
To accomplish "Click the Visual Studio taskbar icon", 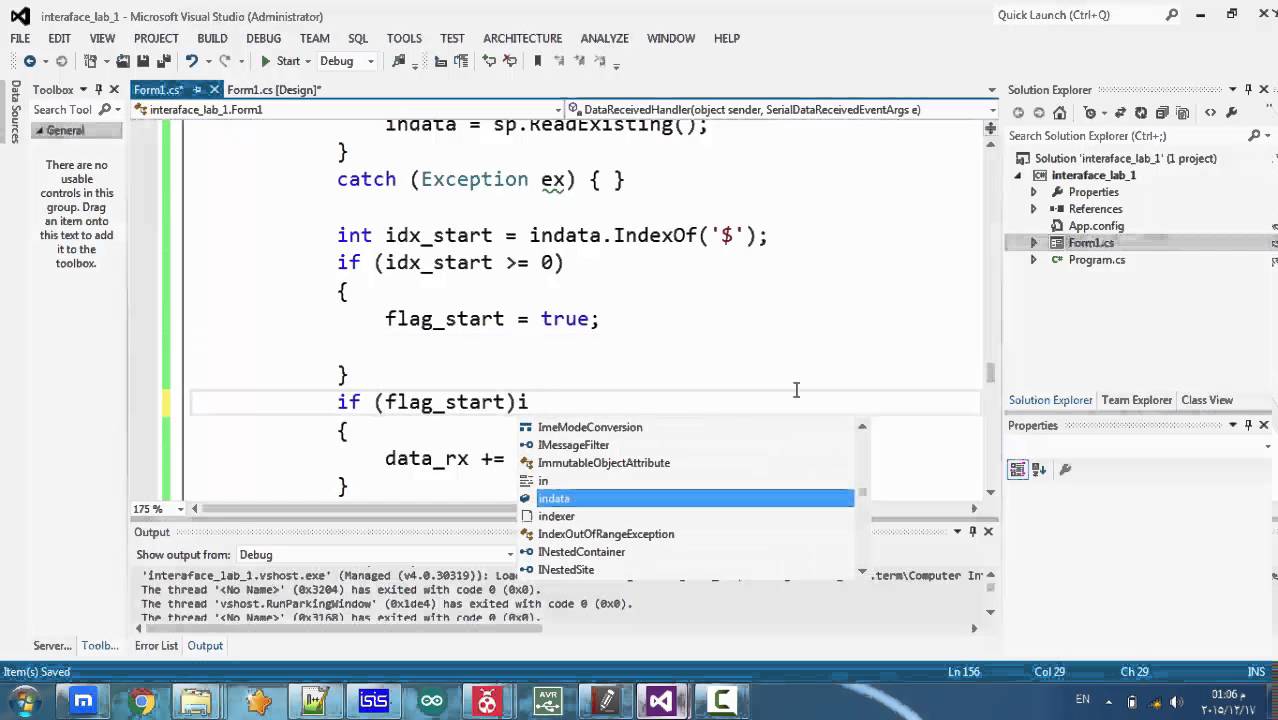I will [661, 701].
